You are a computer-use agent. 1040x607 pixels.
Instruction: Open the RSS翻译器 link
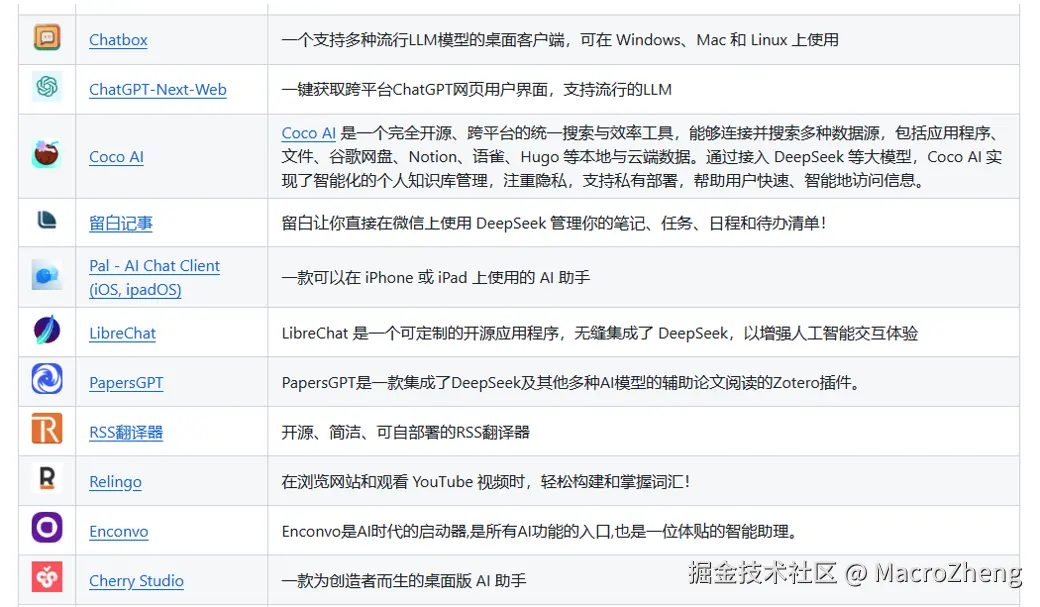(x=126, y=433)
